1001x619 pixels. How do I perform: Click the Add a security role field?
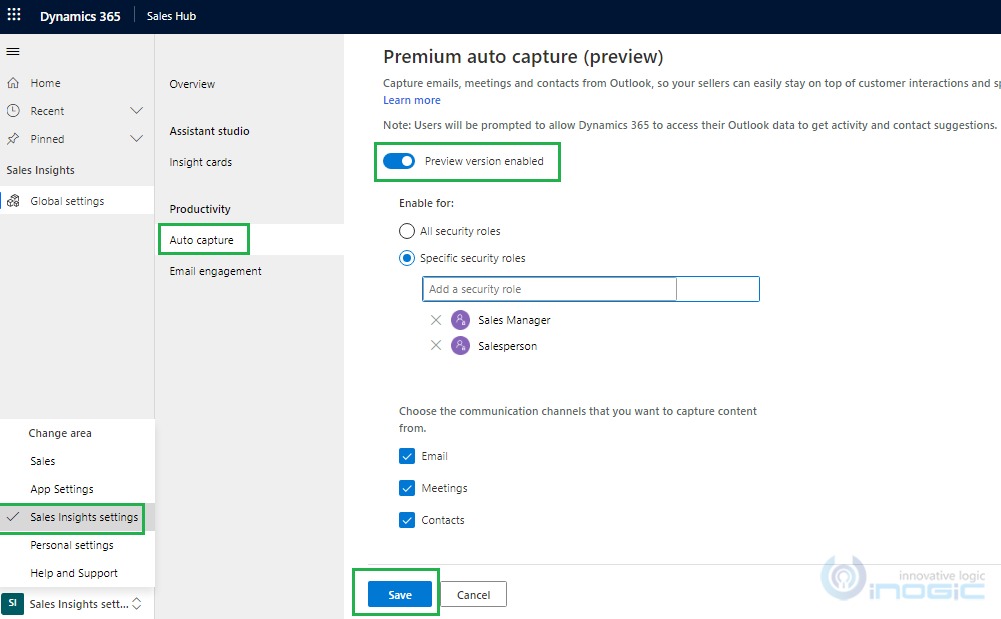pyautogui.click(x=591, y=289)
